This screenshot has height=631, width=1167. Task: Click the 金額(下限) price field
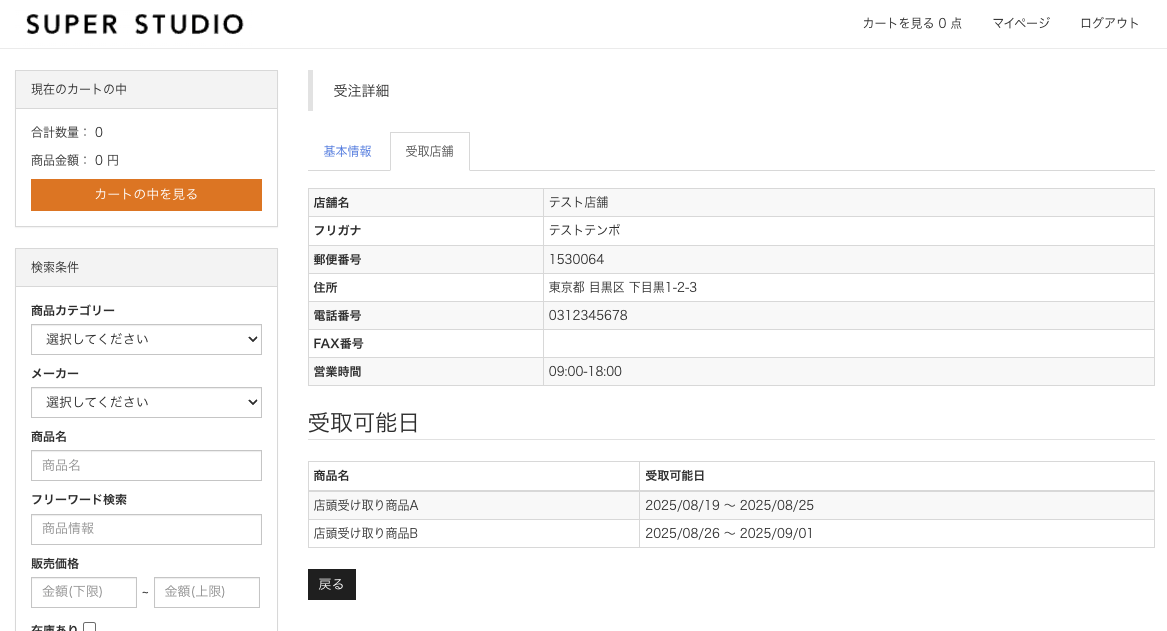[x=84, y=592]
